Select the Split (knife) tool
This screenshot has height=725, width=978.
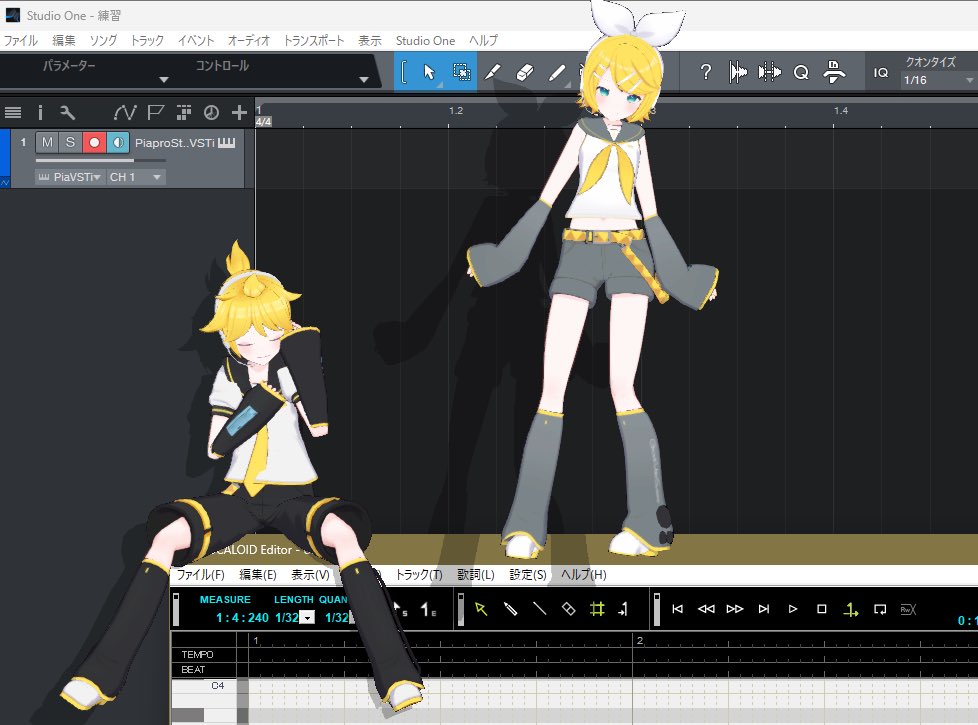493,72
